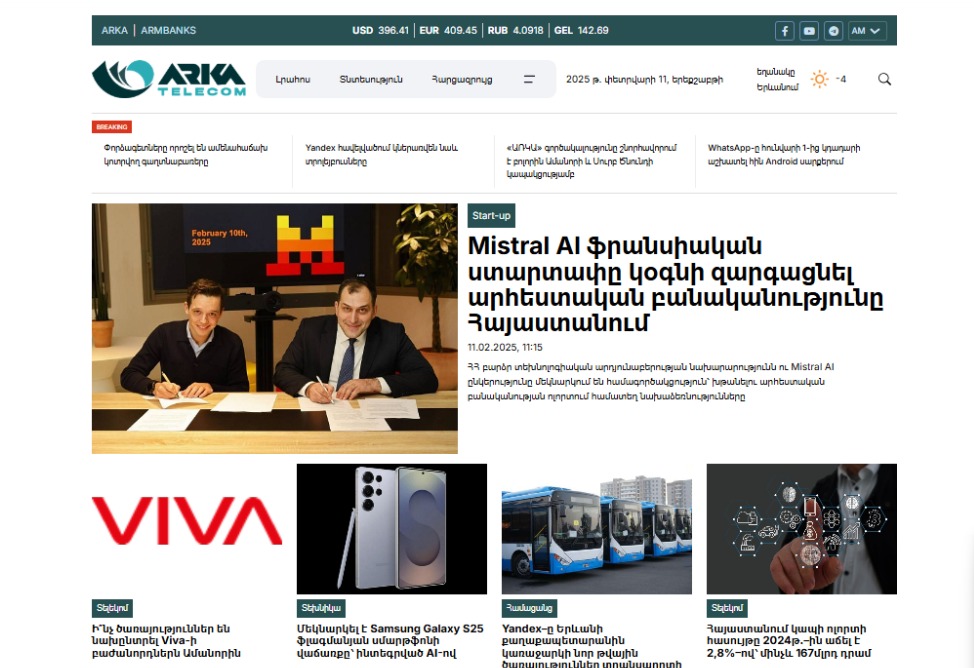Click the ARKA Telecom logo

[x=166, y=78]
